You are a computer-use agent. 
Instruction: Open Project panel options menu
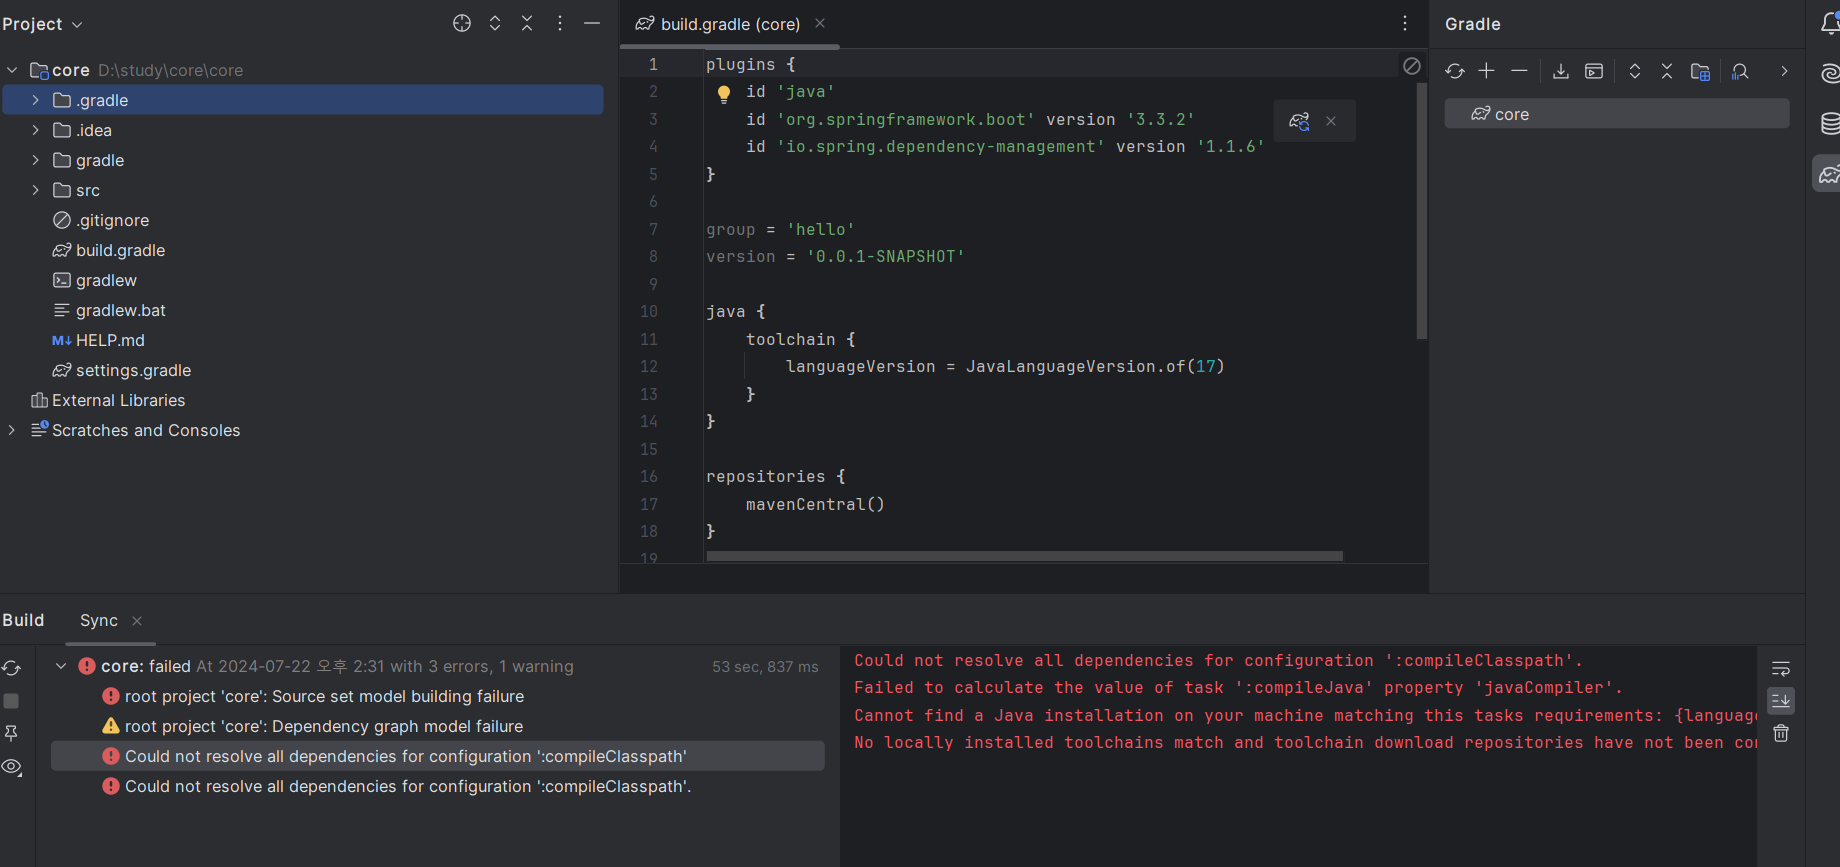click(560, 23)
